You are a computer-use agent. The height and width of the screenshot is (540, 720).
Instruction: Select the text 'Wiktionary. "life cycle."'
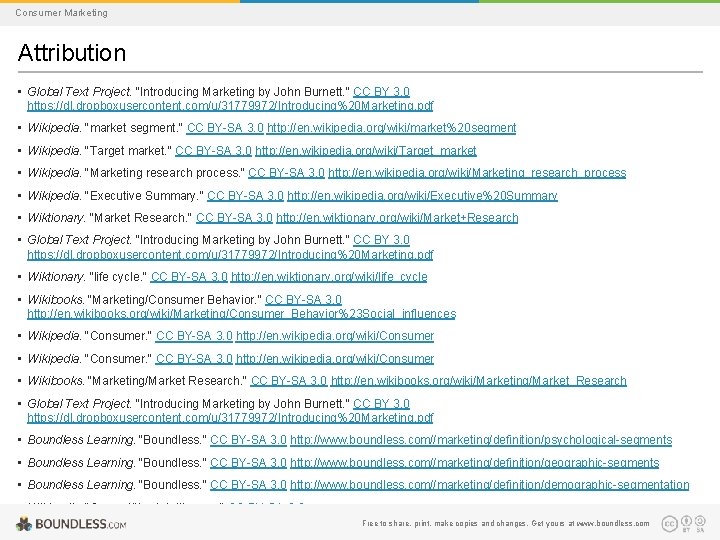(x=87, y=277)
